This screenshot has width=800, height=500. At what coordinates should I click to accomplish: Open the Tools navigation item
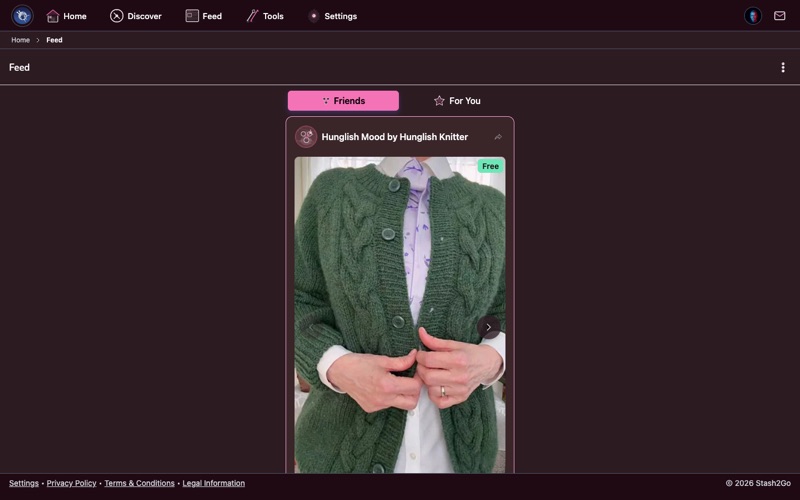tap(265, 16)
